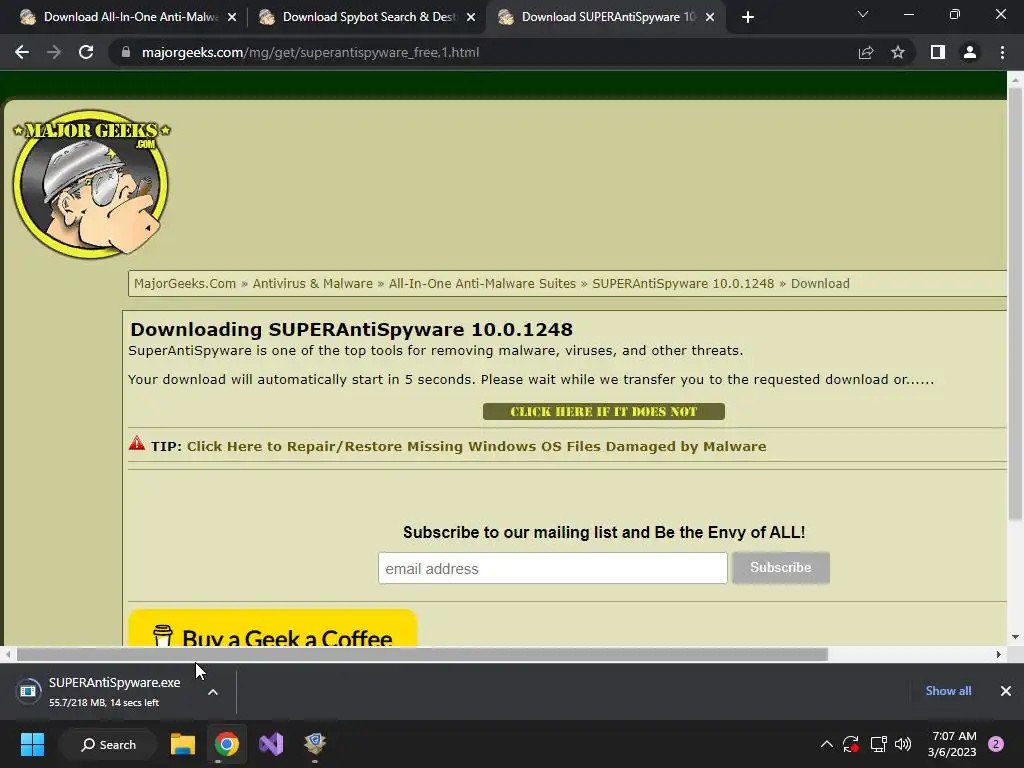1024x768 pixels.
Task: Open the network tray icon
Action: [878, 744]
